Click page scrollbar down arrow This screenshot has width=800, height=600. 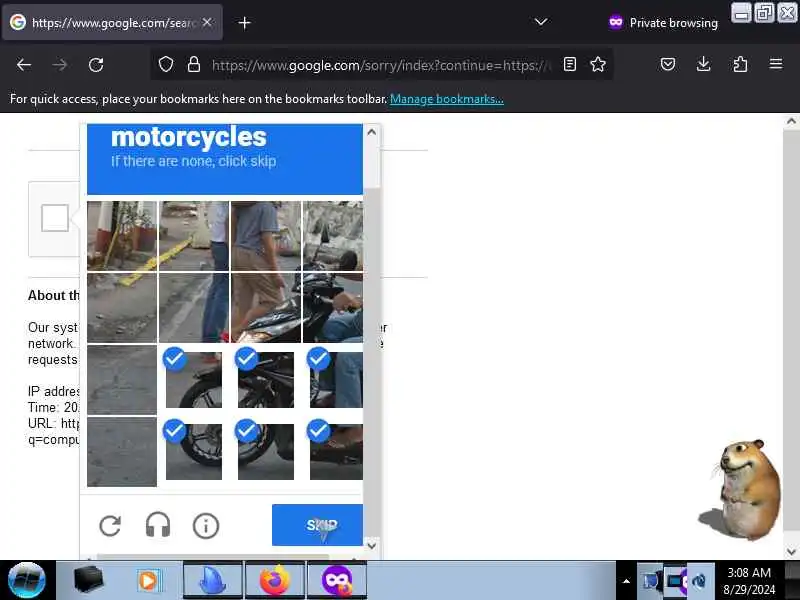point(791,552)
